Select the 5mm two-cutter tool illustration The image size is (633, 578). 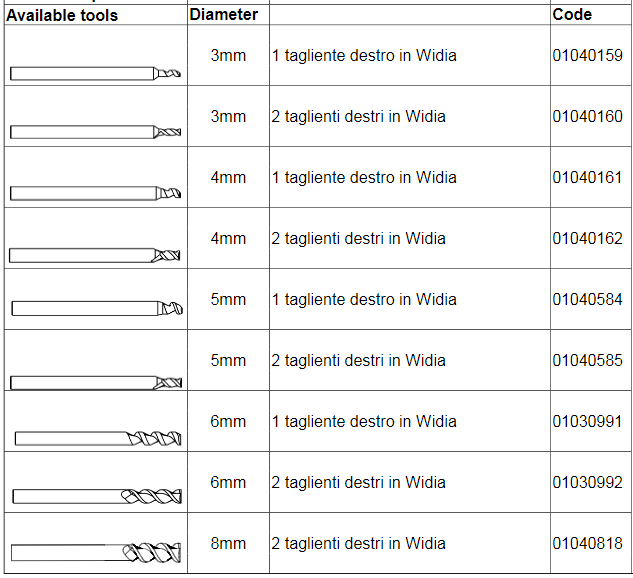click(x=96, y=383)
